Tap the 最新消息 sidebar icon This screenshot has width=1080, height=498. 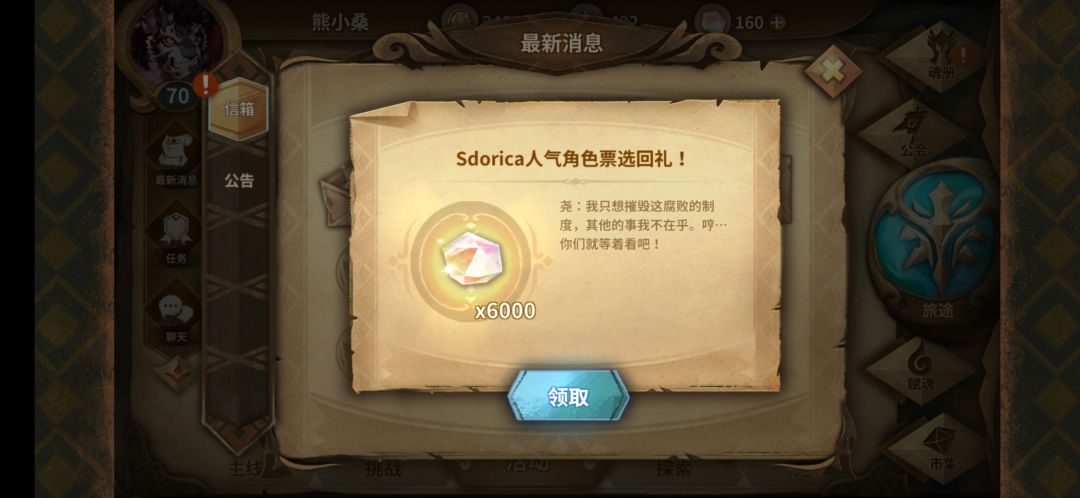tap(176, 159)
